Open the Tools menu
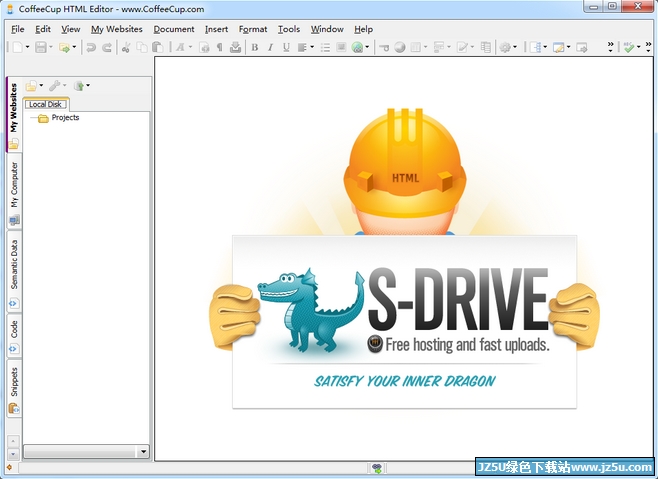 coord(289,29)
